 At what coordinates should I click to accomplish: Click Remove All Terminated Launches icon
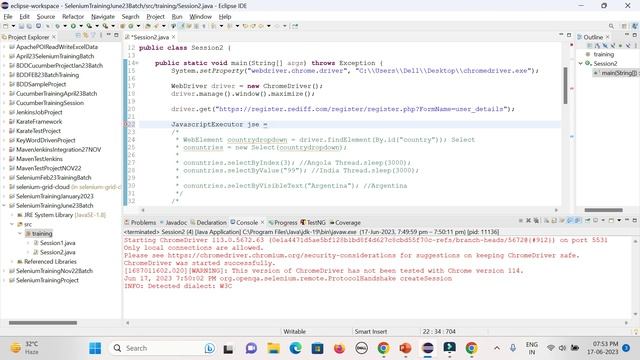(536, 220)
